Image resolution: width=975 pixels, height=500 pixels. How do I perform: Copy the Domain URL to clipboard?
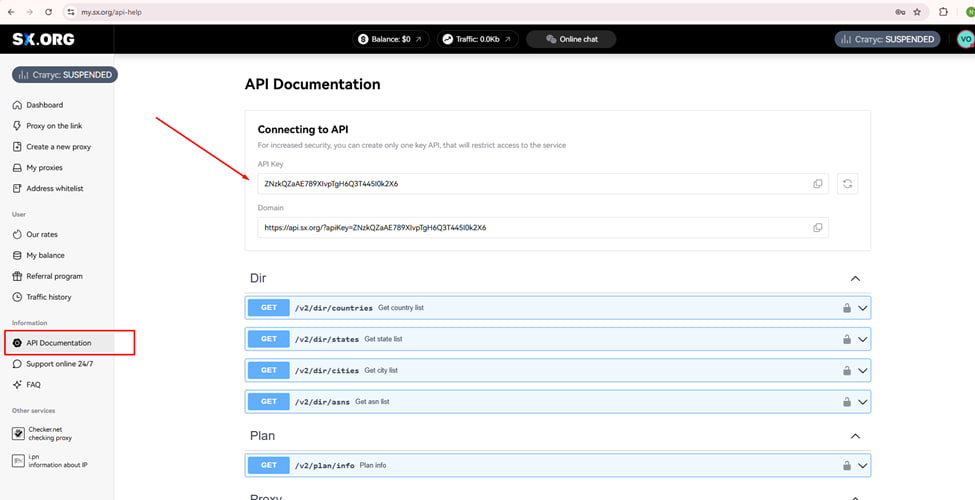[817, 228]
